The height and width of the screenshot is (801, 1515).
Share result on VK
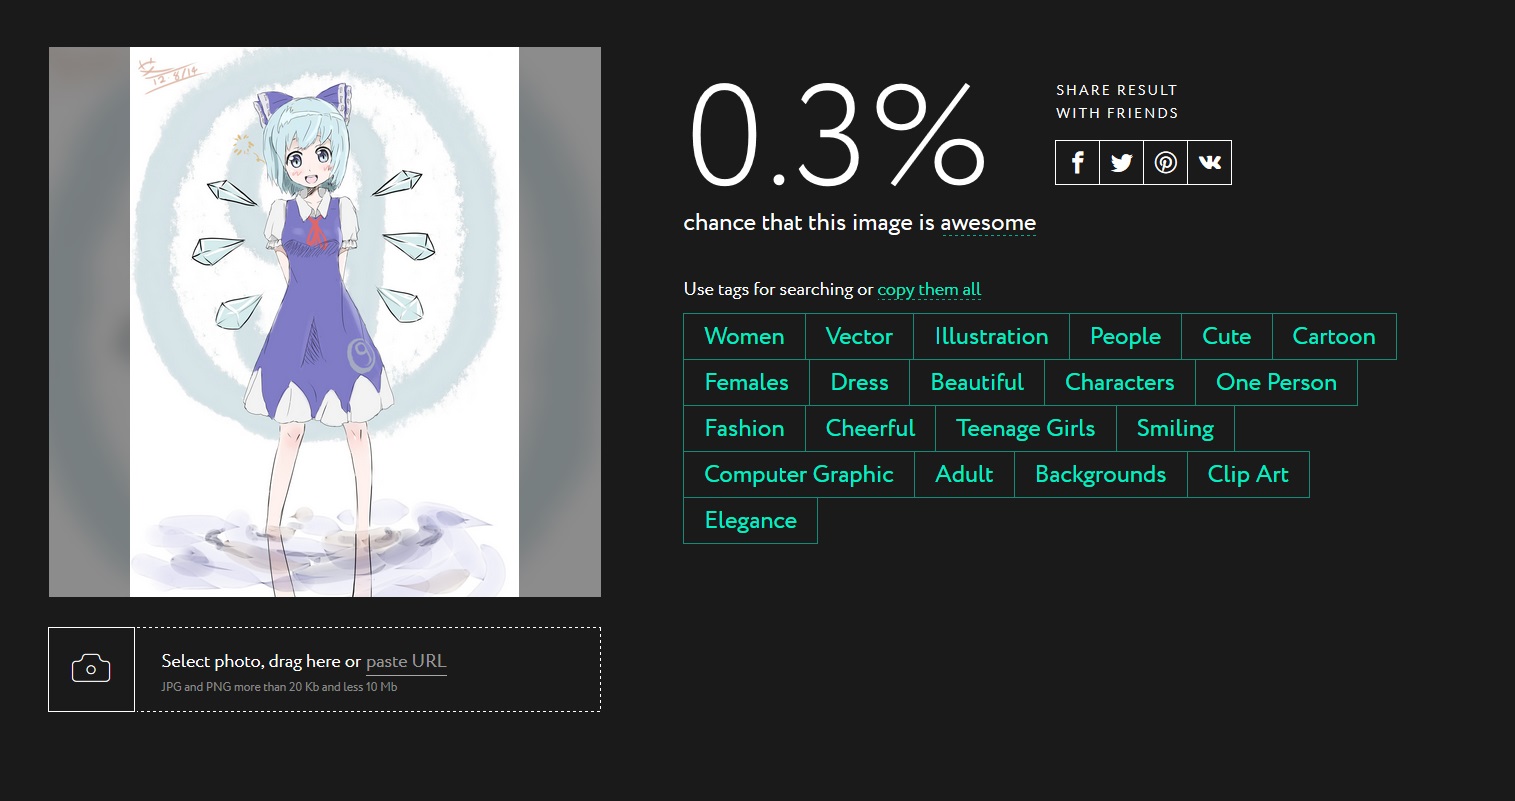point(1209,163)
